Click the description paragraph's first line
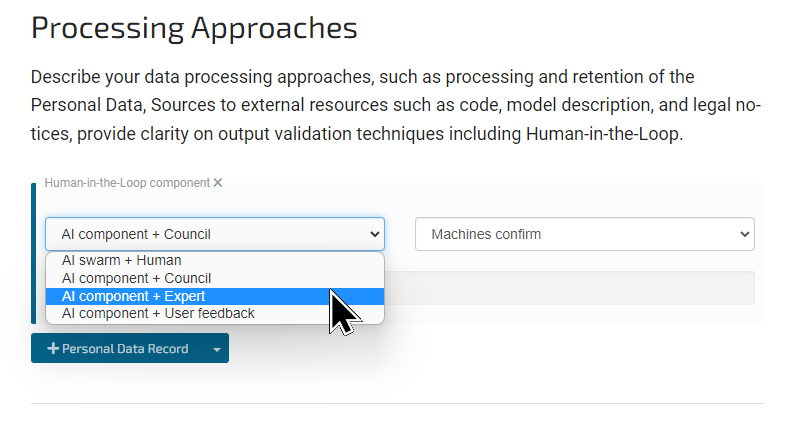The image size is (788, 421). click(362, 77)
